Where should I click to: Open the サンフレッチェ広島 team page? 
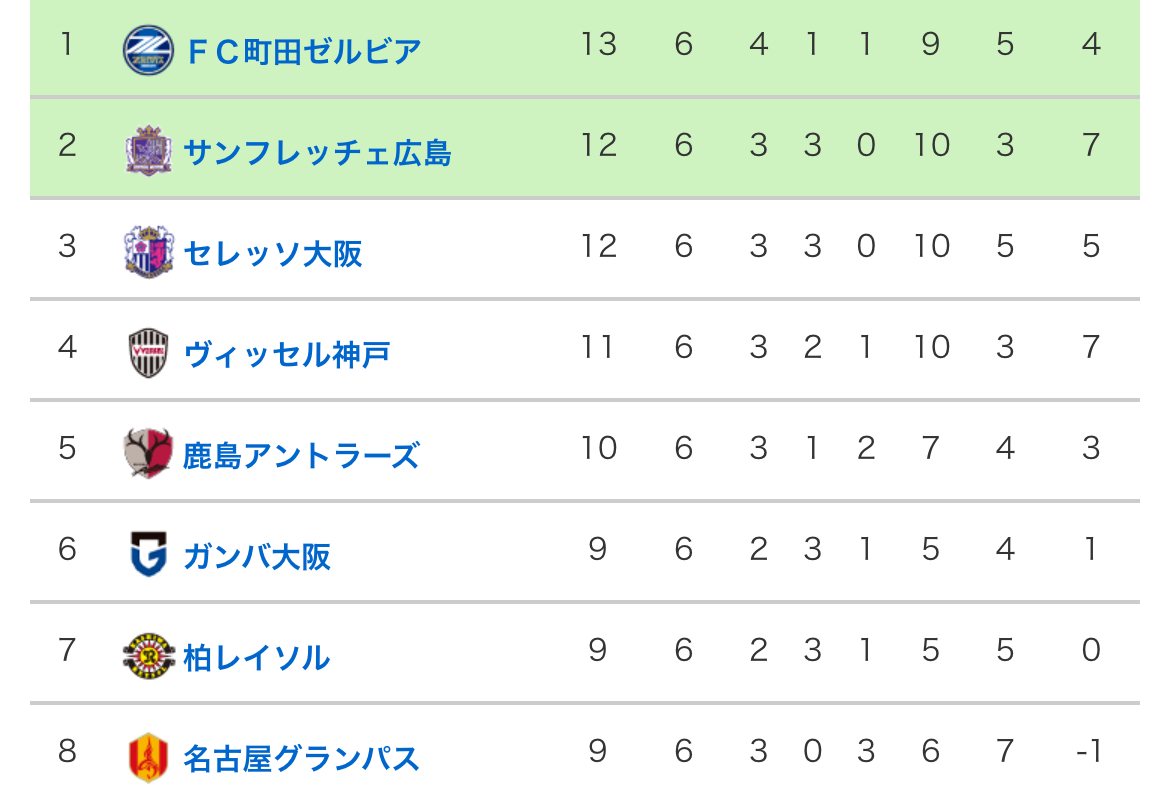(x=317, y=152)
